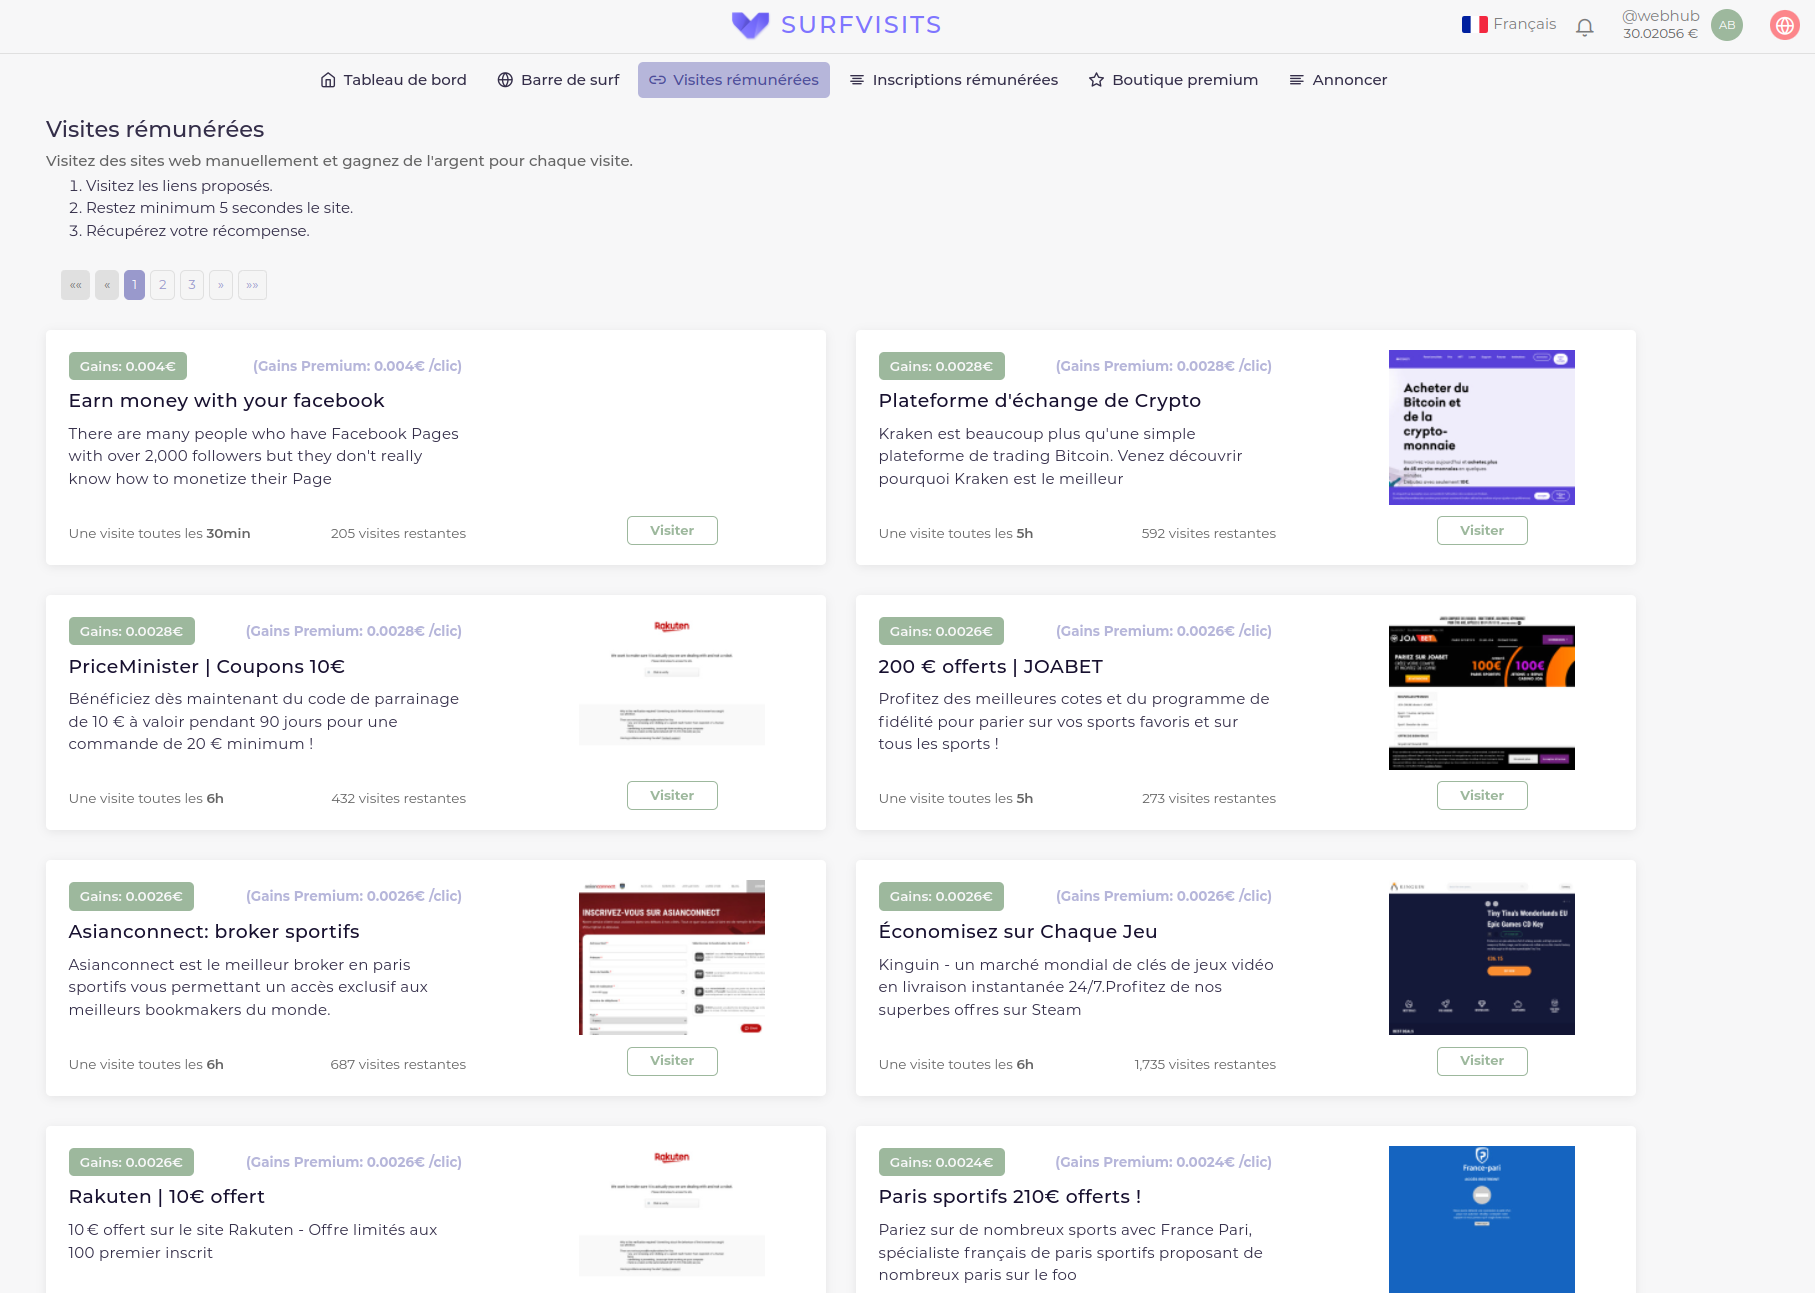Click the French flag icon
1815x1293 pixels.
[x=1474, y=24]
